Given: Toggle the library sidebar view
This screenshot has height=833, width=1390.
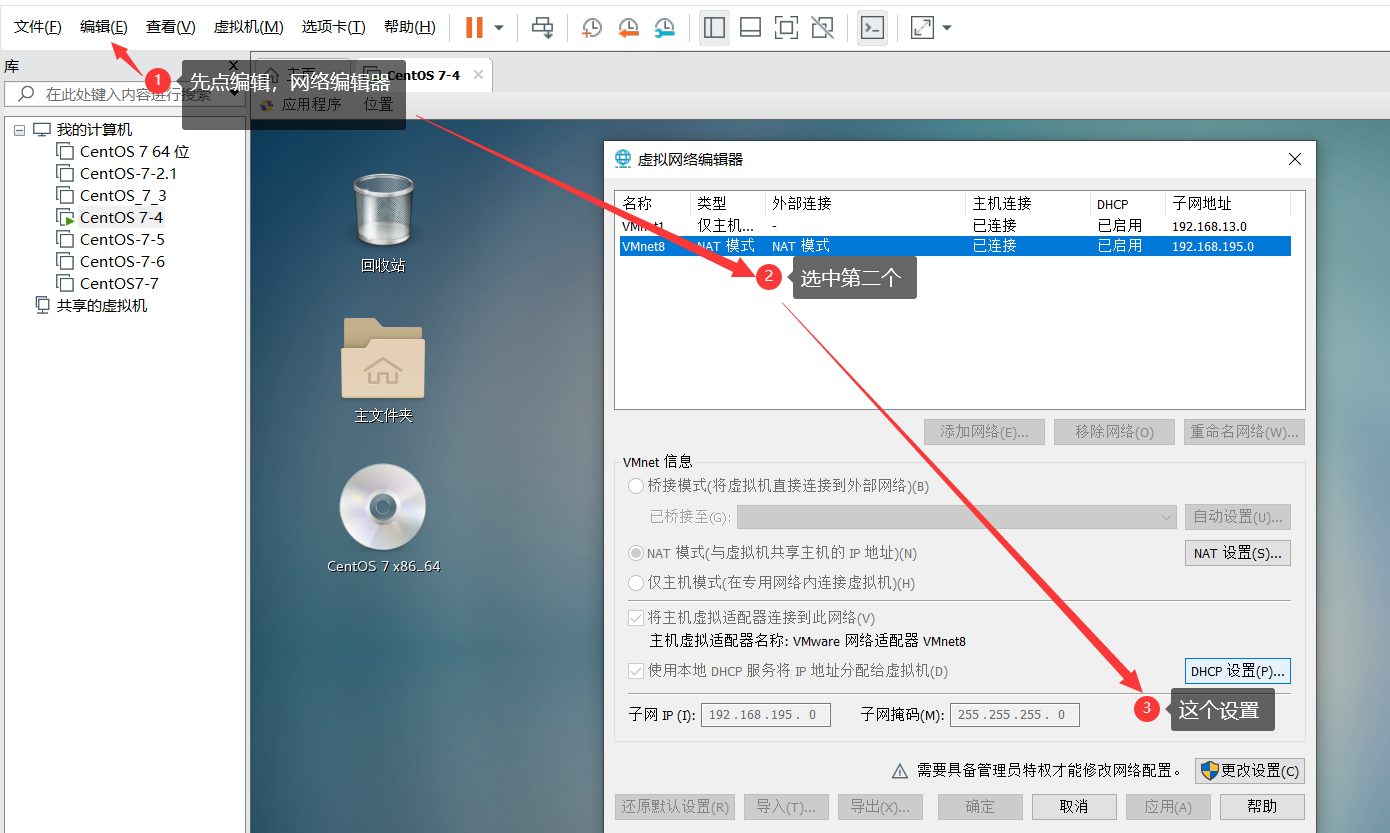Looking at the screenshot, I should click(714, 28).
